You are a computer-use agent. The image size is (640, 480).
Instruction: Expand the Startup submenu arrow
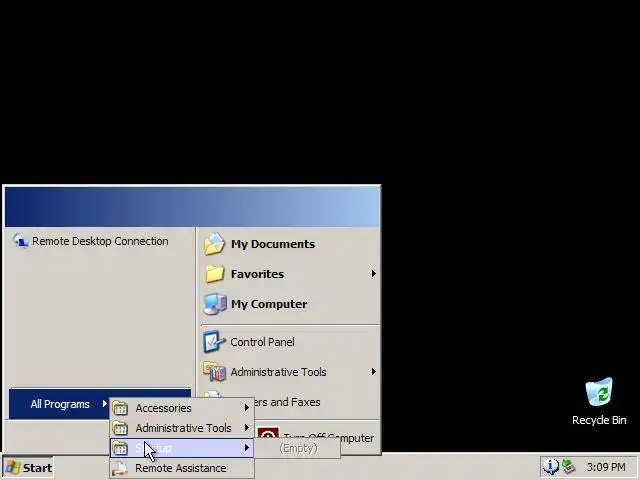[x=247, y=448]
